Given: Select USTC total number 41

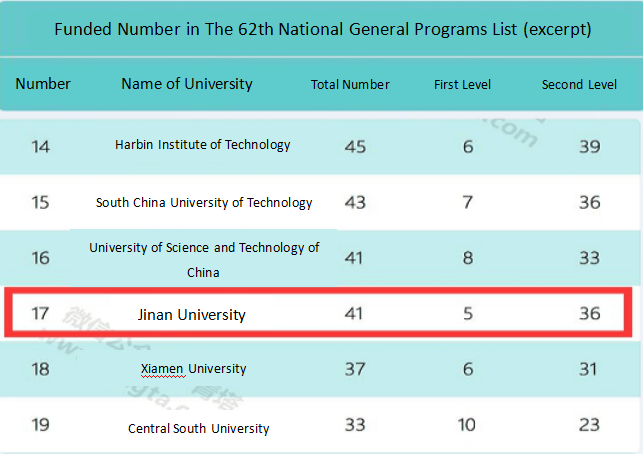Looking at the screenshot, I should [x=354, y=258].
